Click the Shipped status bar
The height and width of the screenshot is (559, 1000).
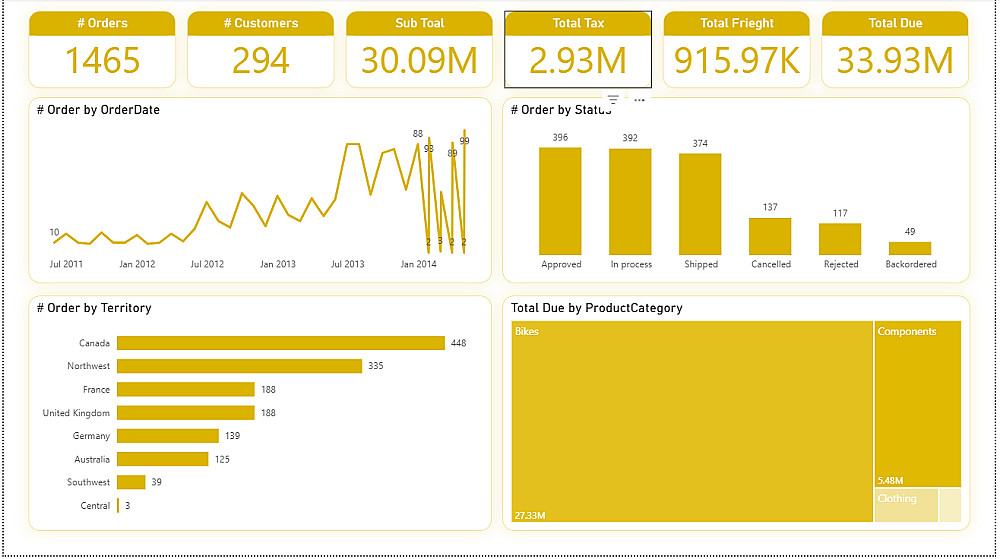click(700, 205)
